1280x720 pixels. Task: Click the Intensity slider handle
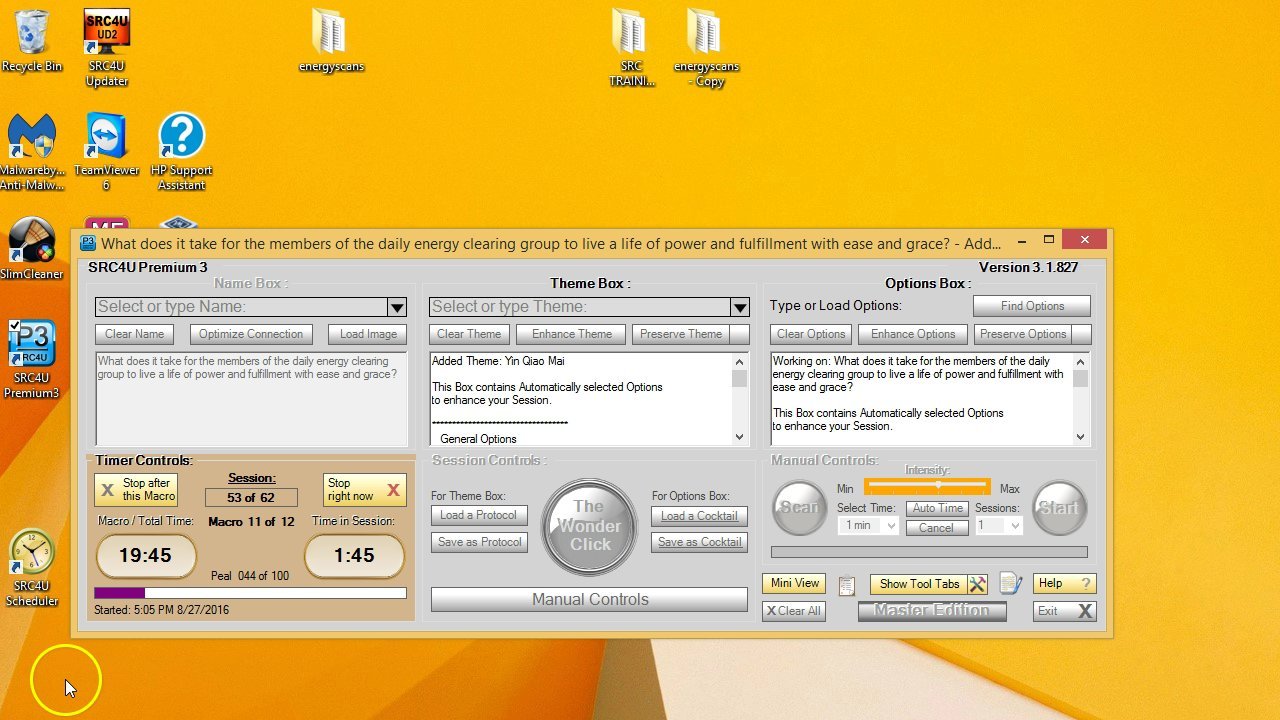[938, 486]
